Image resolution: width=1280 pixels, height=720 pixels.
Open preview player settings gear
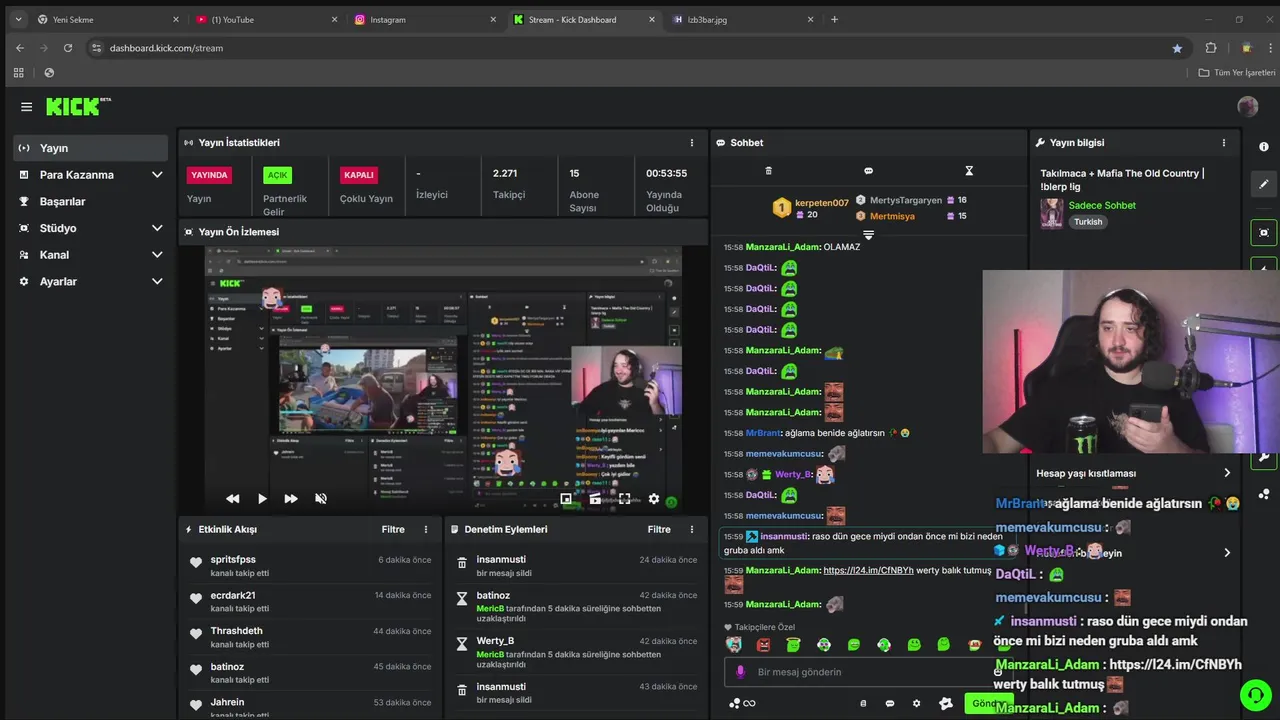point(654,499)
